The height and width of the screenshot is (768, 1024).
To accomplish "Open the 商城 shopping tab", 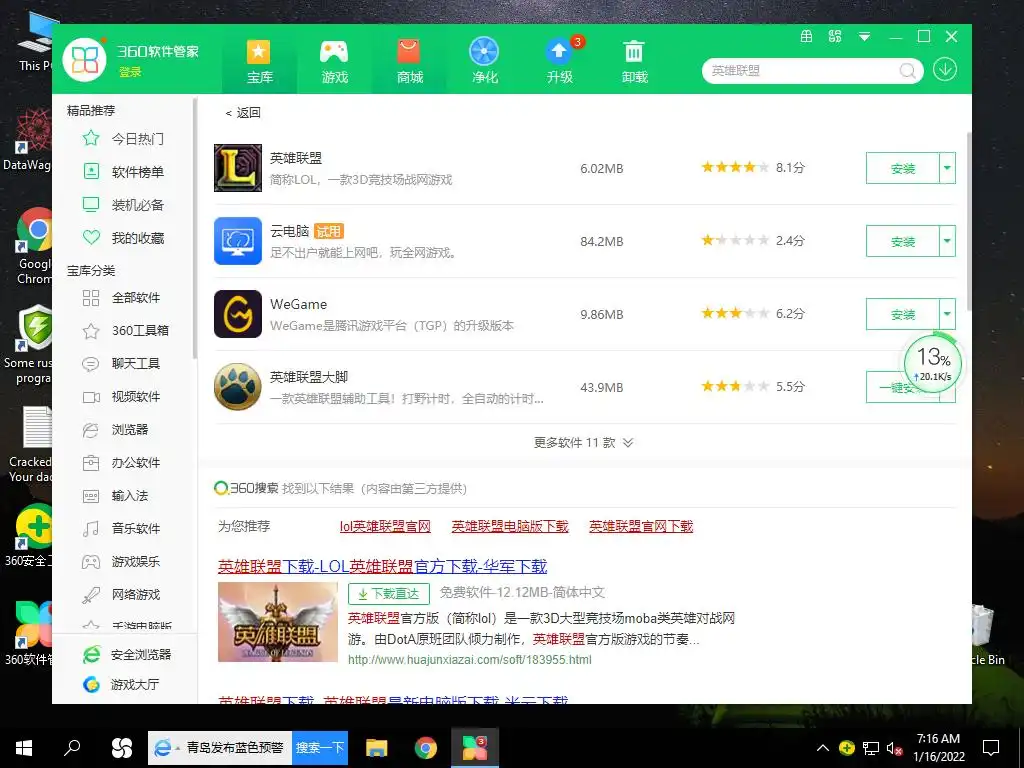I will pos(409,61).
